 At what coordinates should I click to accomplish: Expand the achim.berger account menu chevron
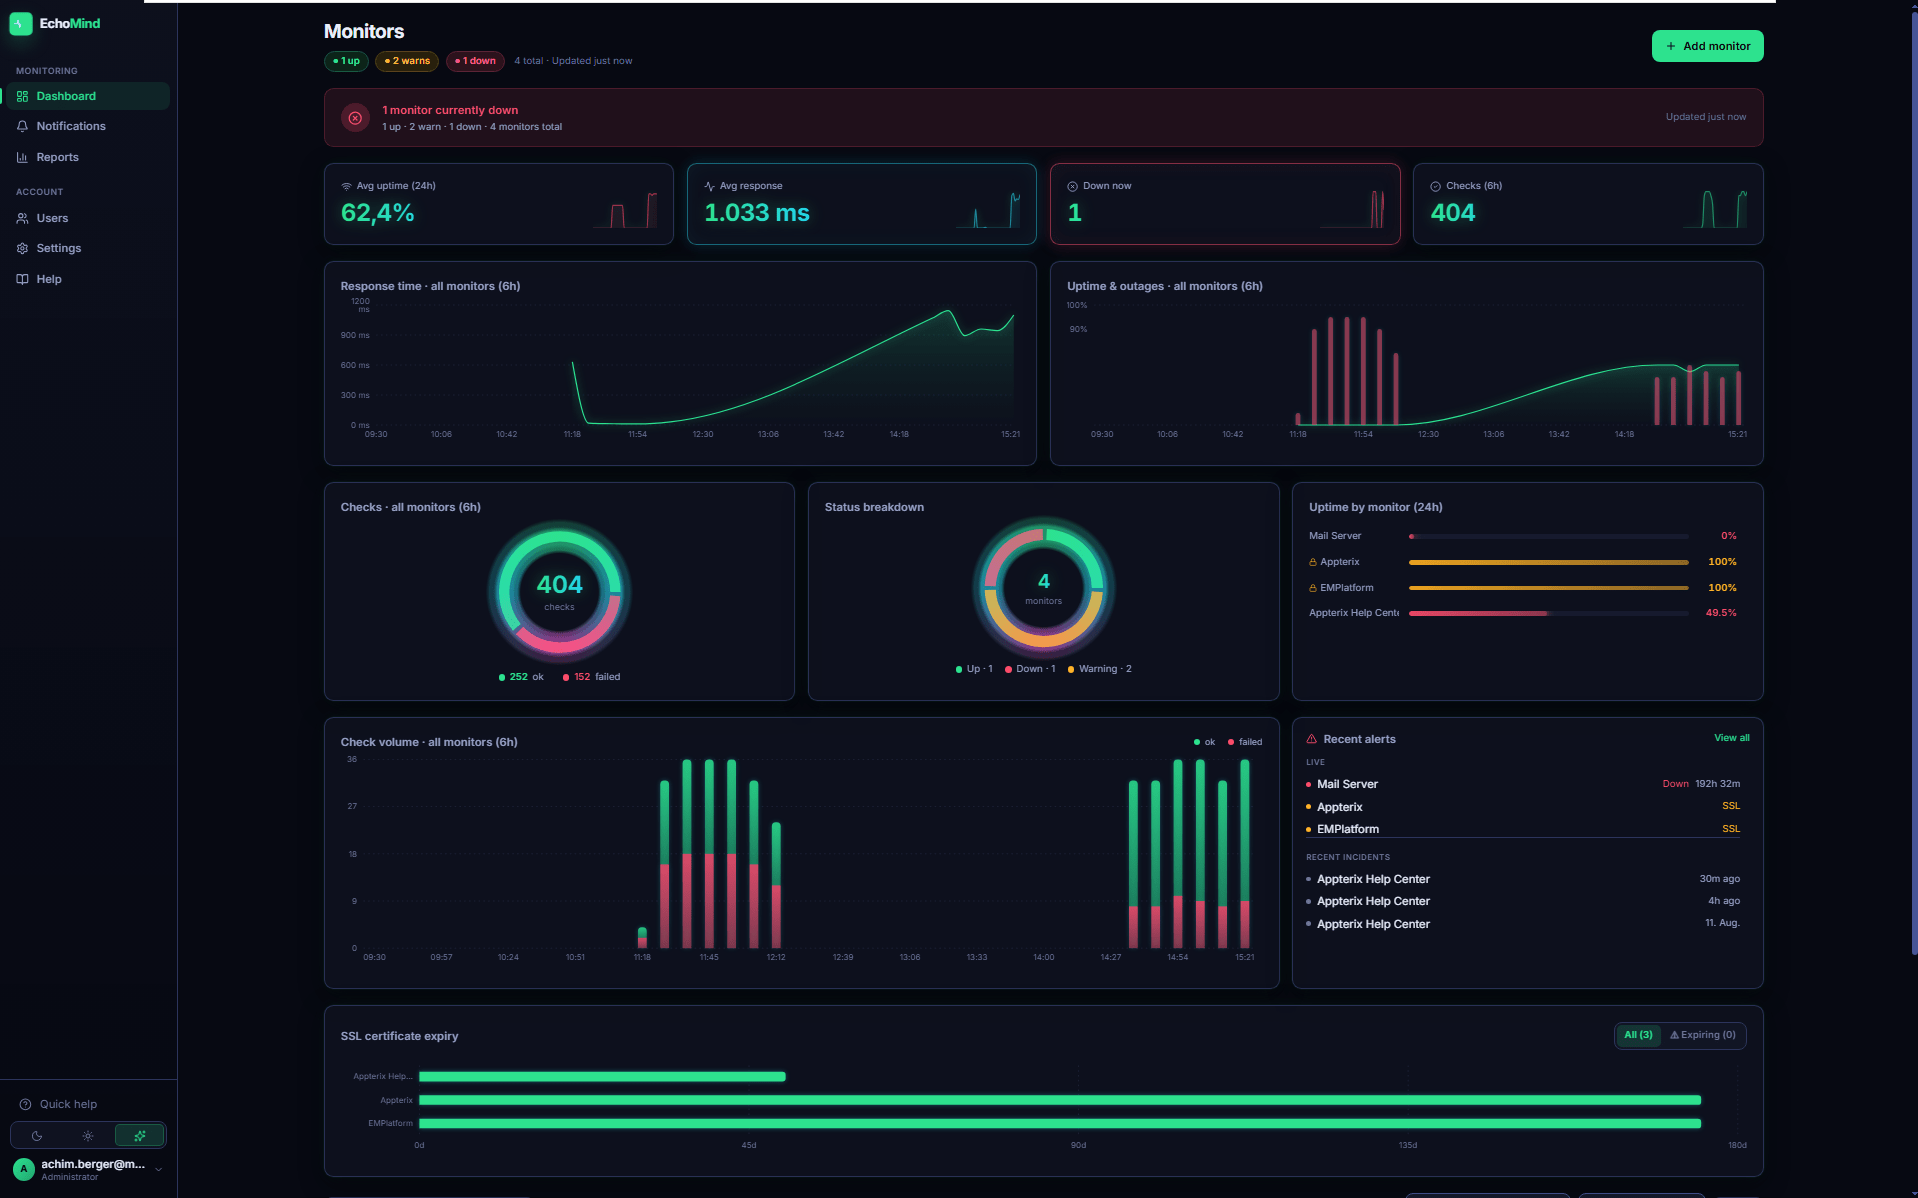158,1169
